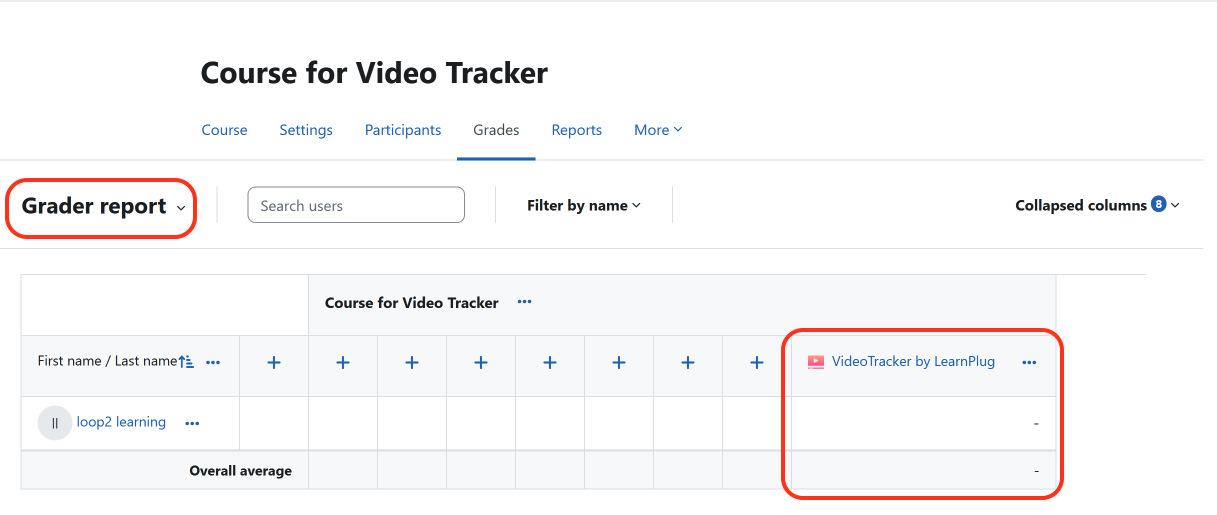This screenshot has width=1217, height=515.
Task: Open VideoTracker by LearnPlug column actions menu
Action: pyautogui.click(x=1029, y=363)
